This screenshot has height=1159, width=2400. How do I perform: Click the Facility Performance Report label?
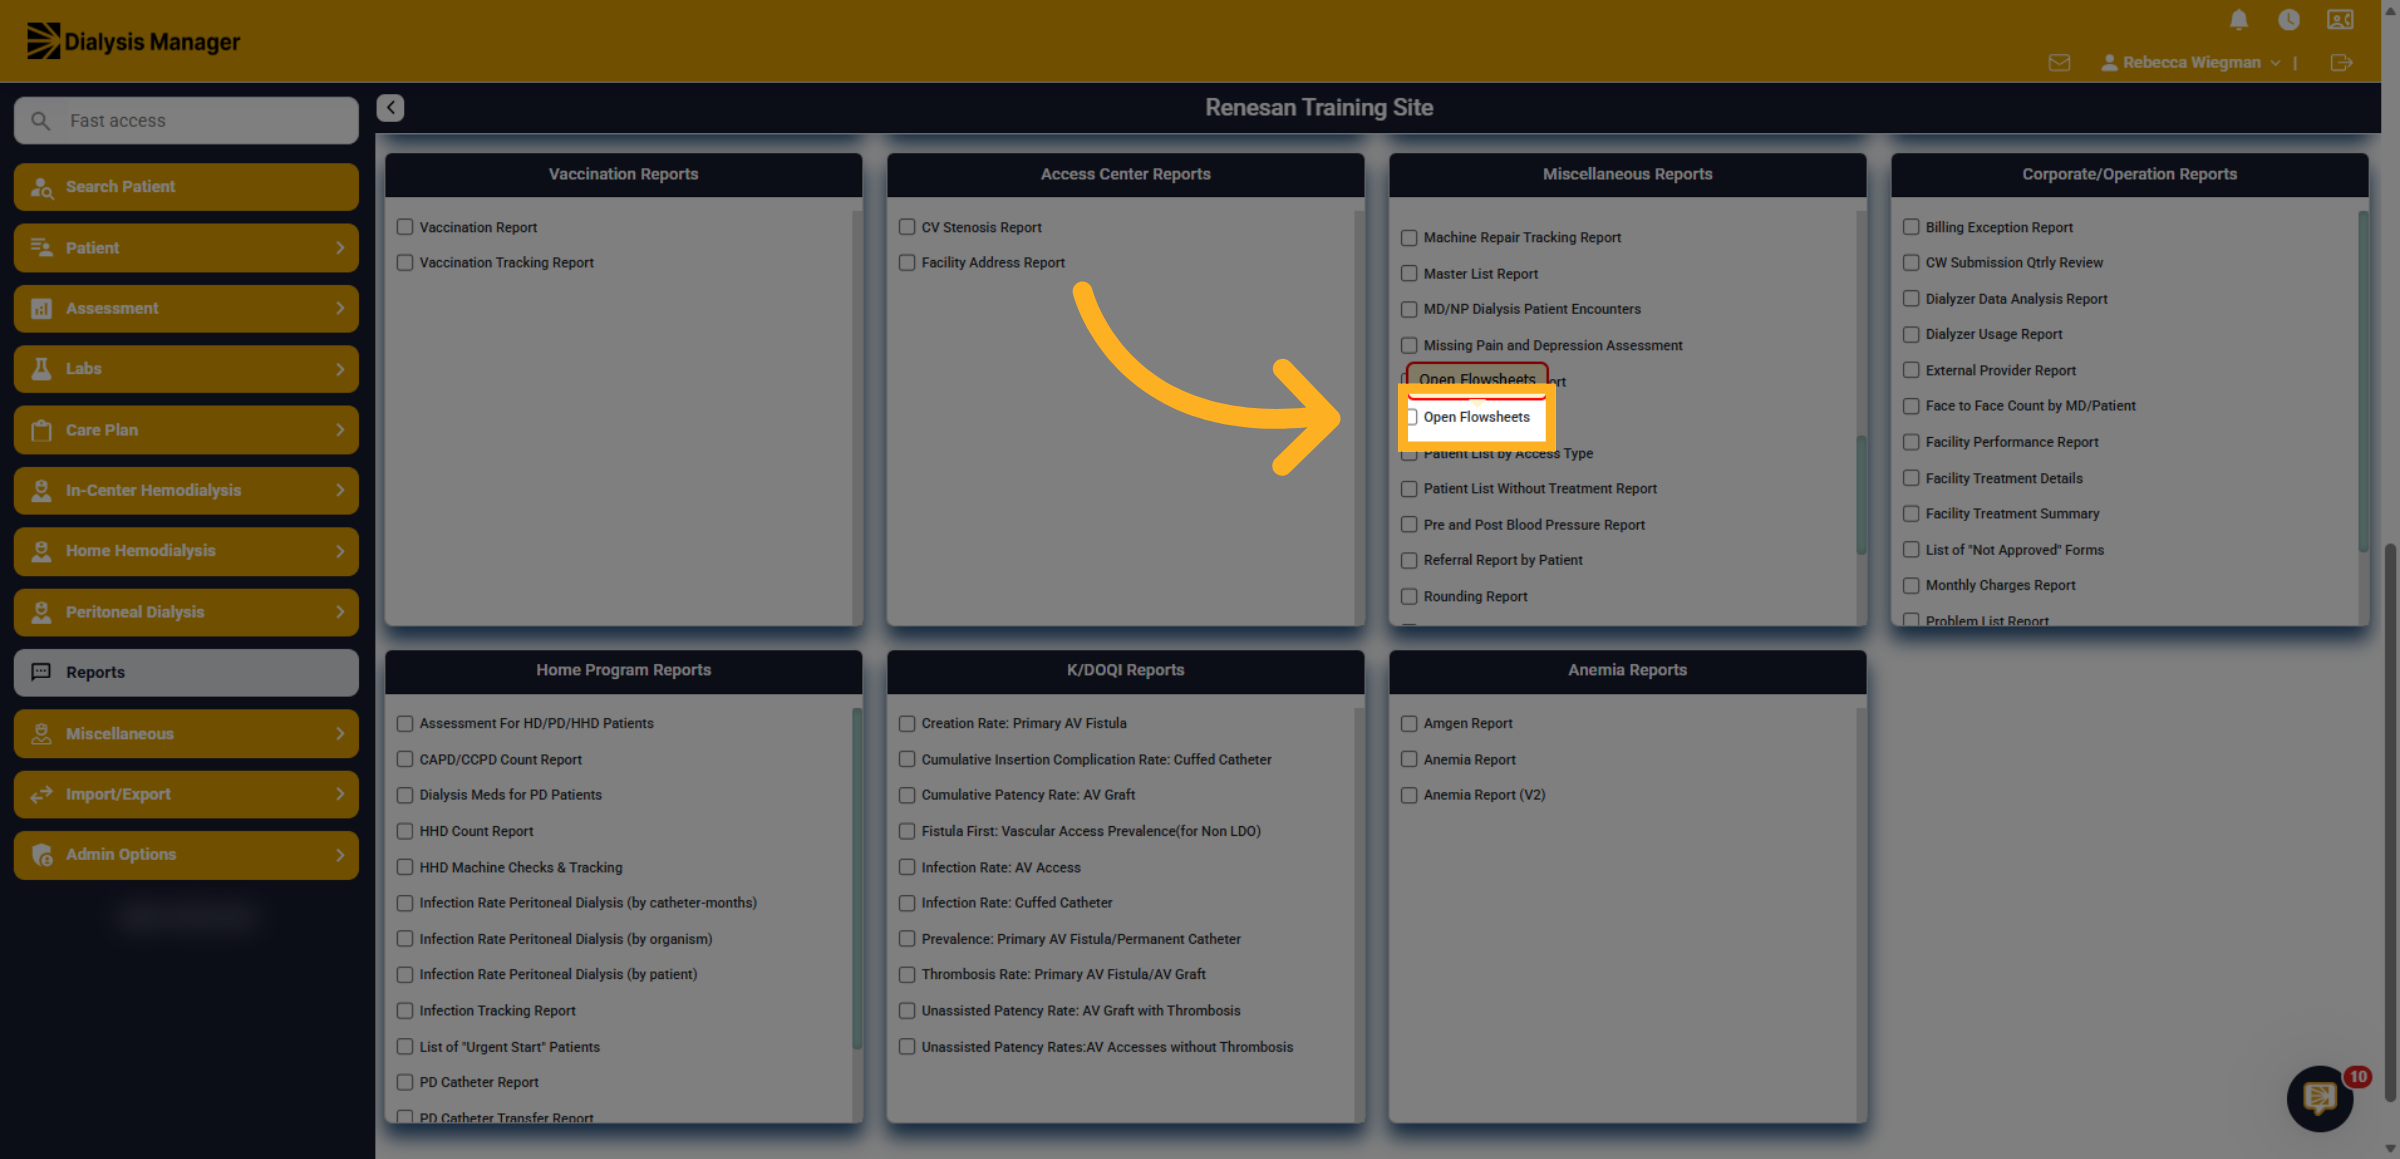(x=2011, y=442)
